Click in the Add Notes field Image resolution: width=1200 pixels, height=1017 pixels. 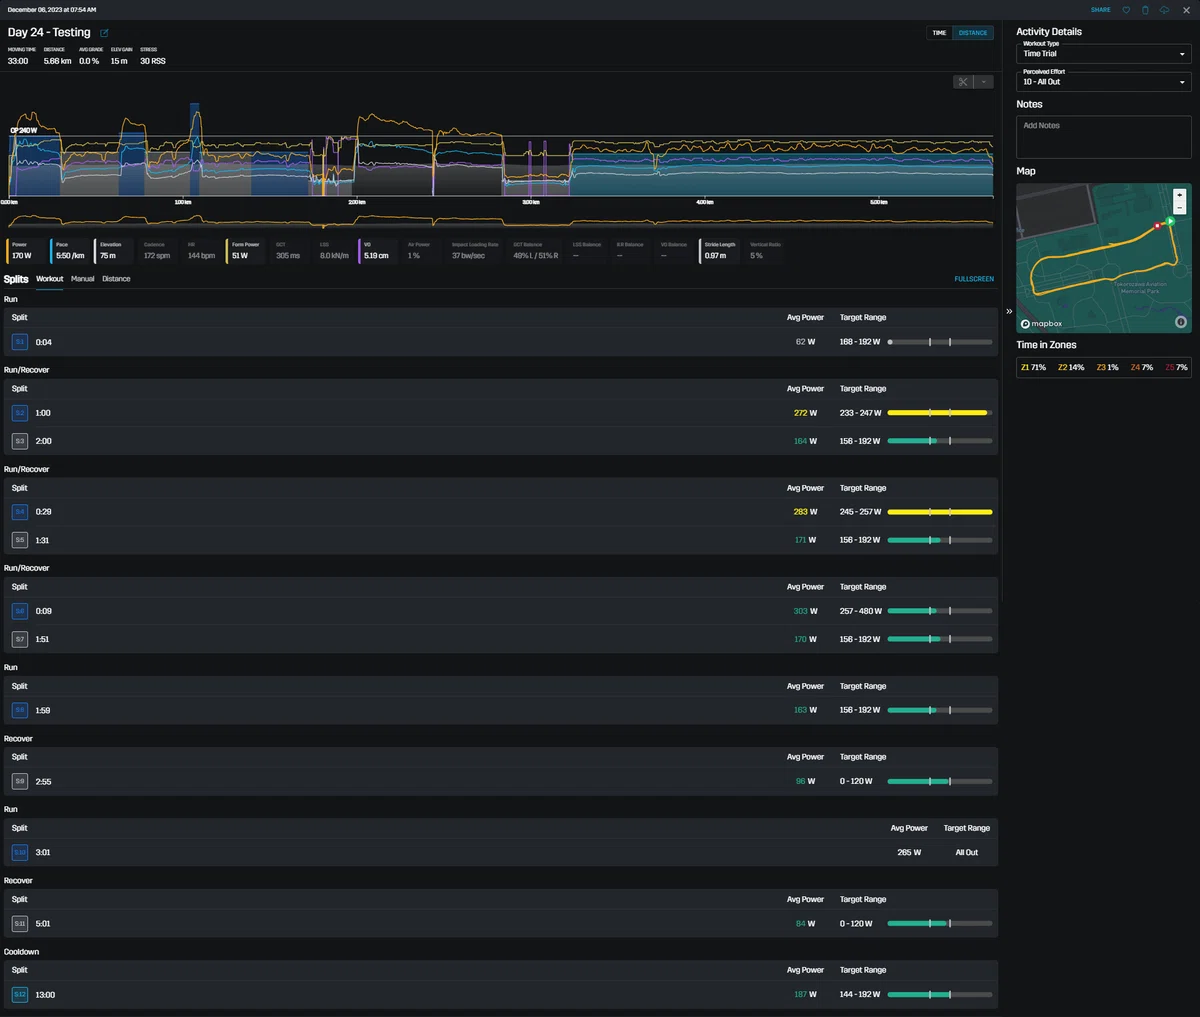[1103, 137]
